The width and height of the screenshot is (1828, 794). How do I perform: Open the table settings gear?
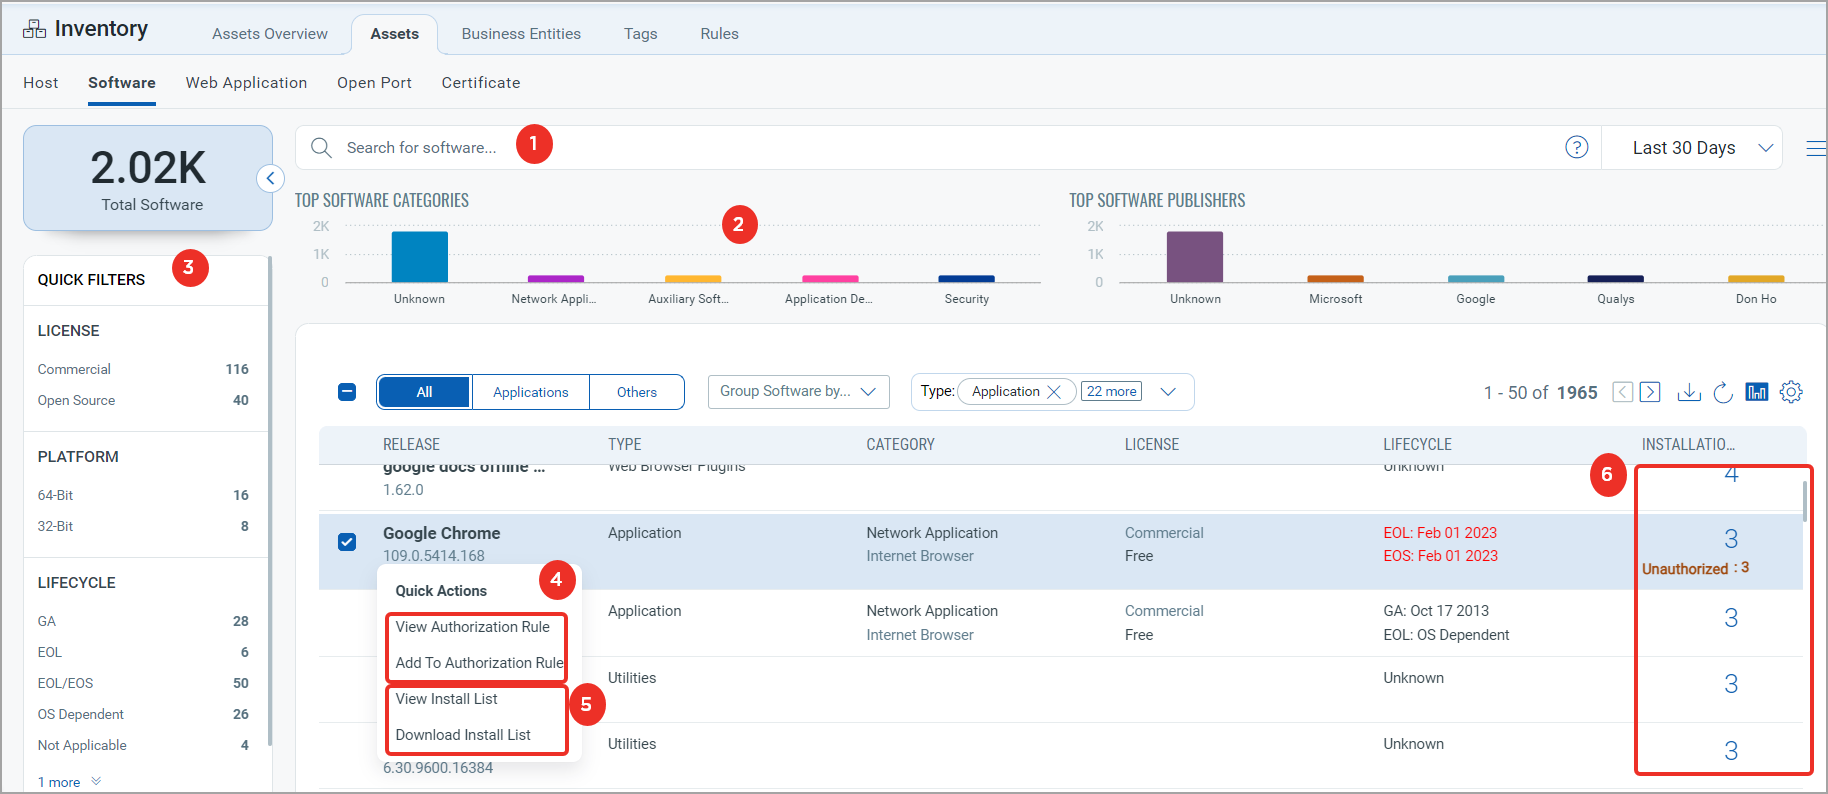tap(1791, 392)
